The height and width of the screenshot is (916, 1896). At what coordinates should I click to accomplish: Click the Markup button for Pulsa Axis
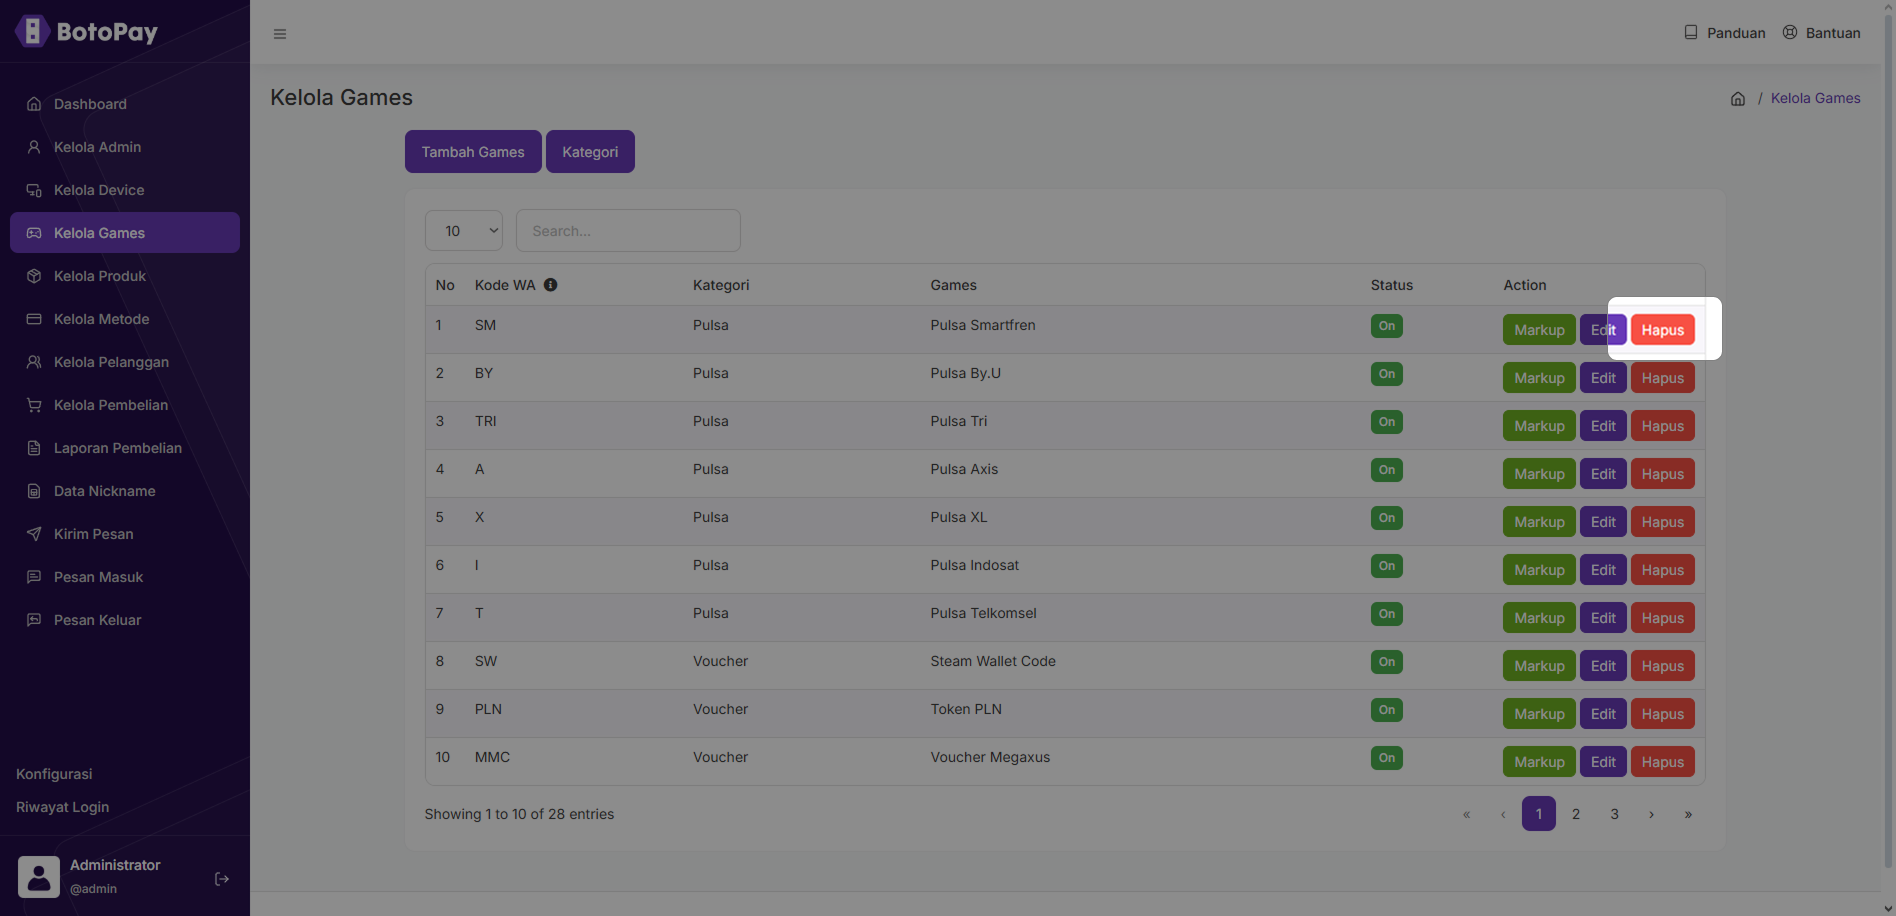[1538, 474]
